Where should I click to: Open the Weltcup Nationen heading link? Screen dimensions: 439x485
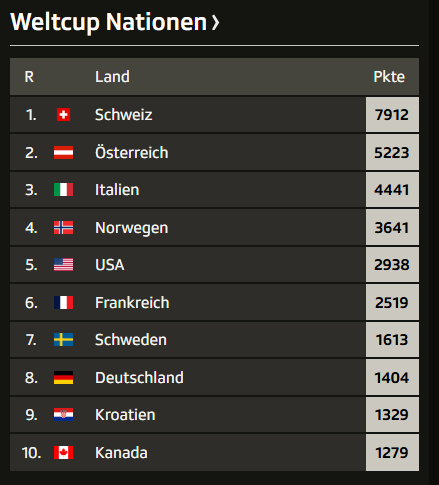(x=109, y=22)
